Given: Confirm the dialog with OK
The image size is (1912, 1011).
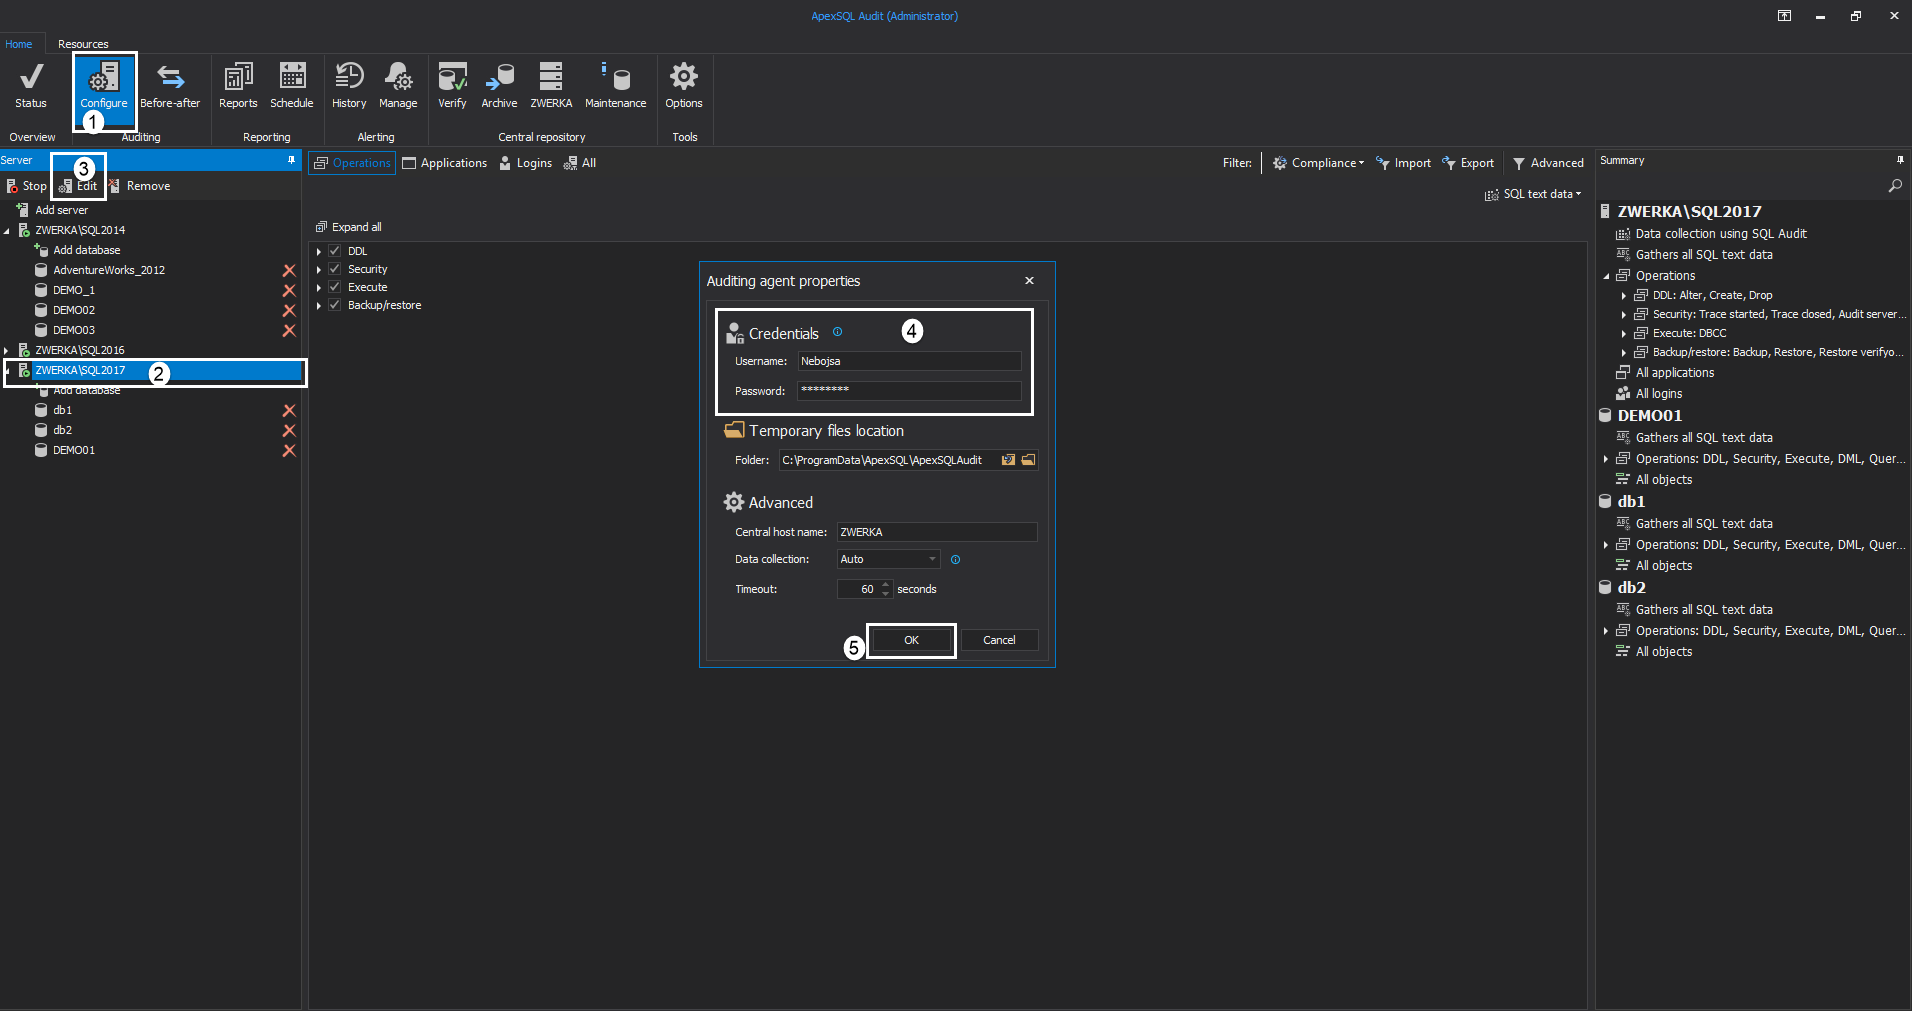Looking at the screenshot, I should click(911, 640).
